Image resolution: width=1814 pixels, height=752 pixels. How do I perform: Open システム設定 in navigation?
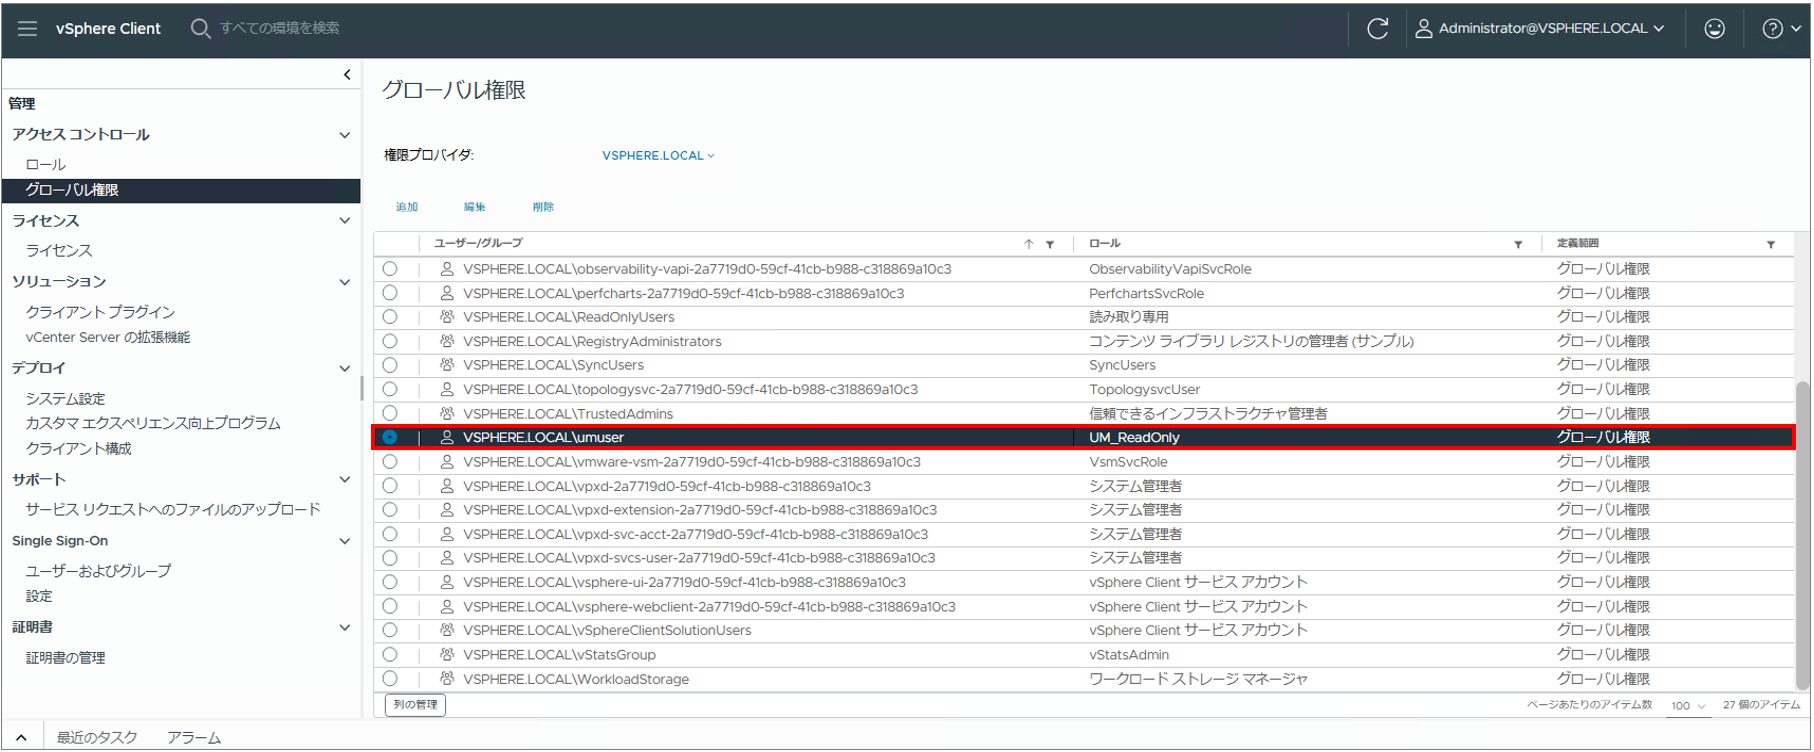65,399
